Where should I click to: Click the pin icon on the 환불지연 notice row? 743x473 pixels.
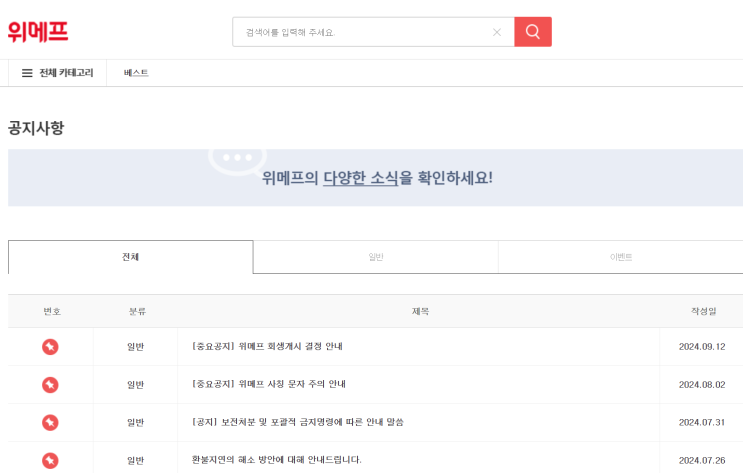(x=50, y=460)
